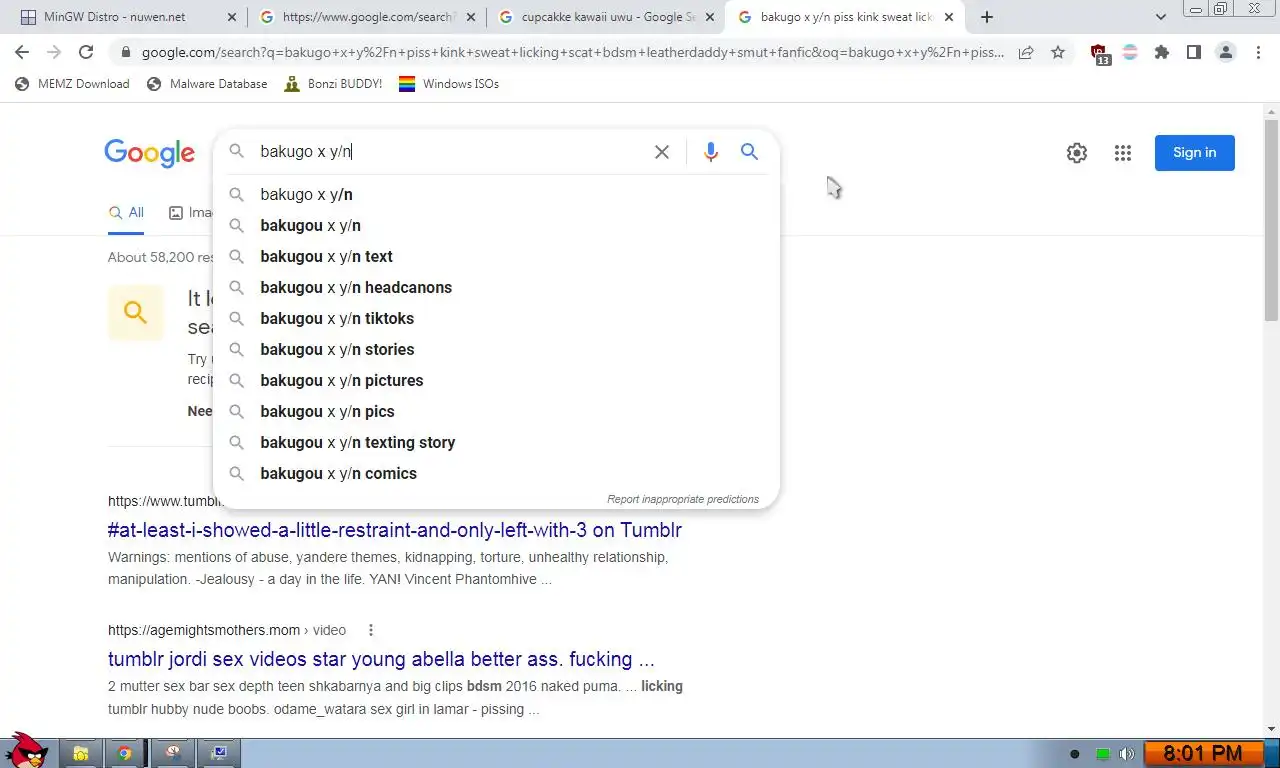This screenshot has width=1280, height=768.
Task: Switch to Chrome in the taskbar
Action: [x=125, y=753]
